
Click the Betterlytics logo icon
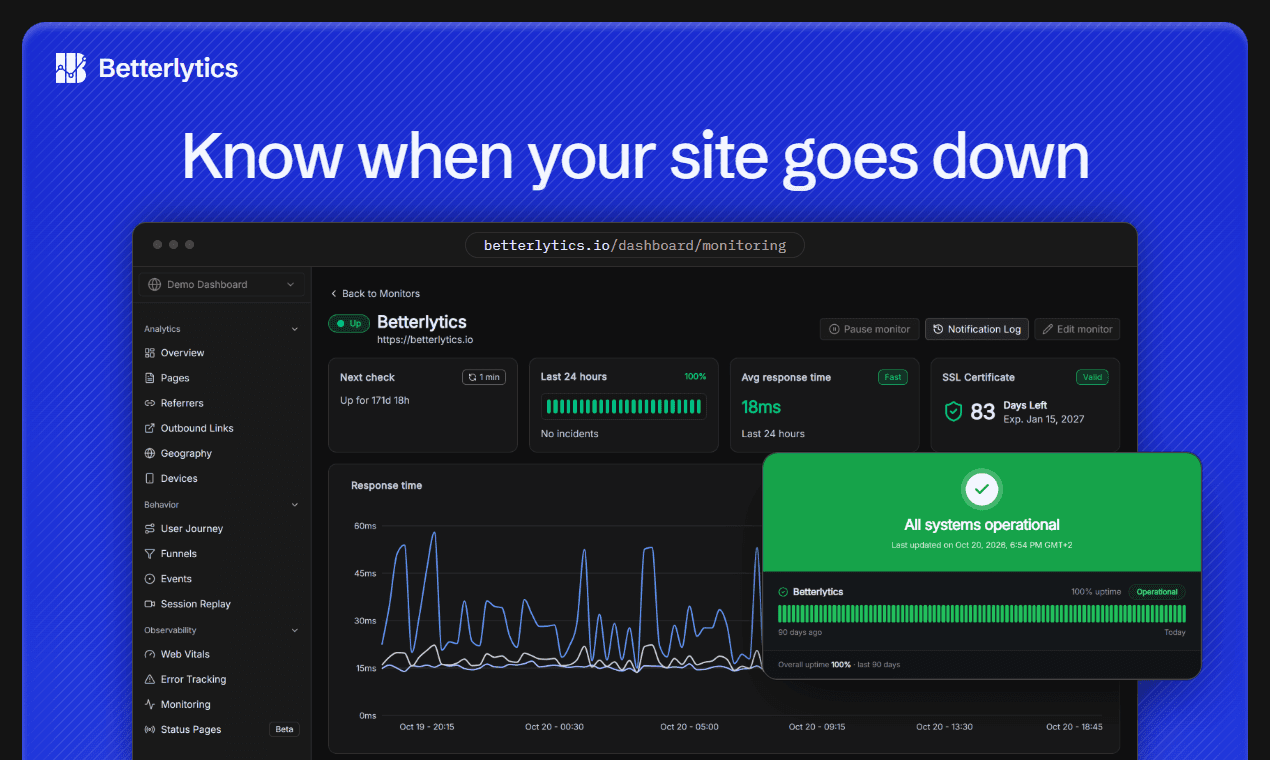[x=71, y=68]
